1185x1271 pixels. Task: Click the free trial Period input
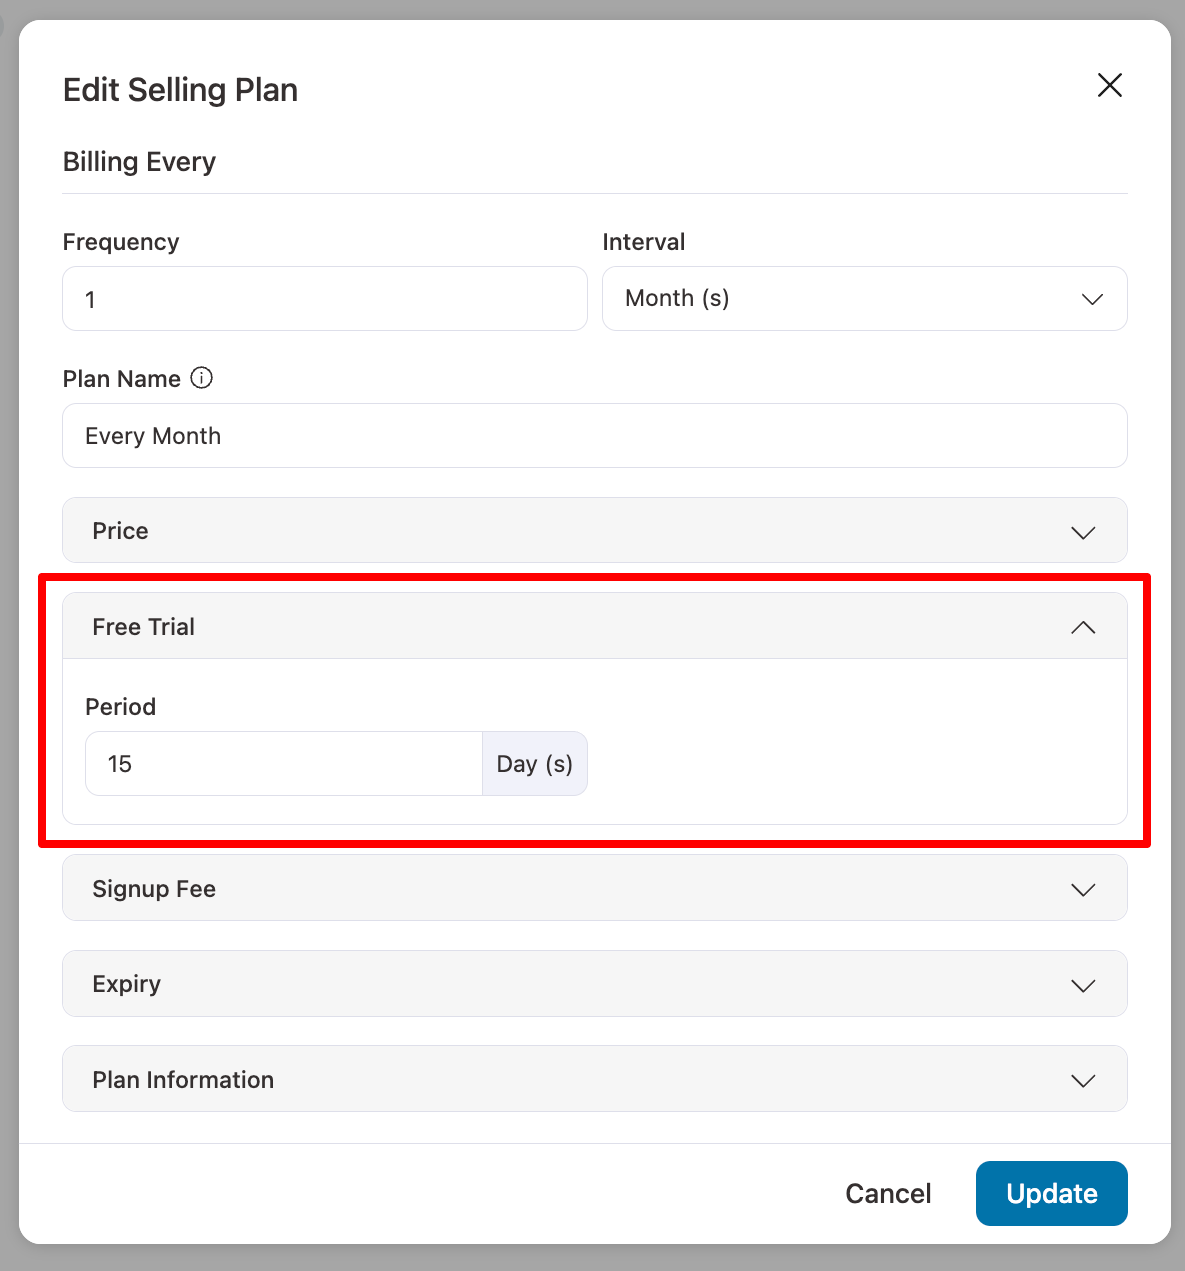(284, 764)
